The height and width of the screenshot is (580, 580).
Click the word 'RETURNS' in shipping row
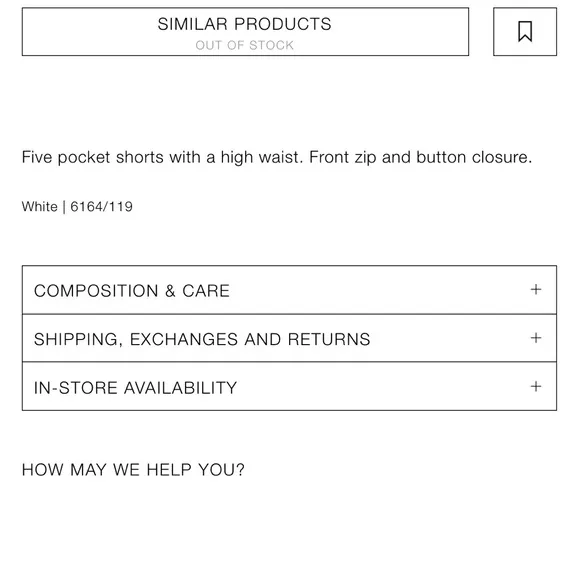[329, 339]
